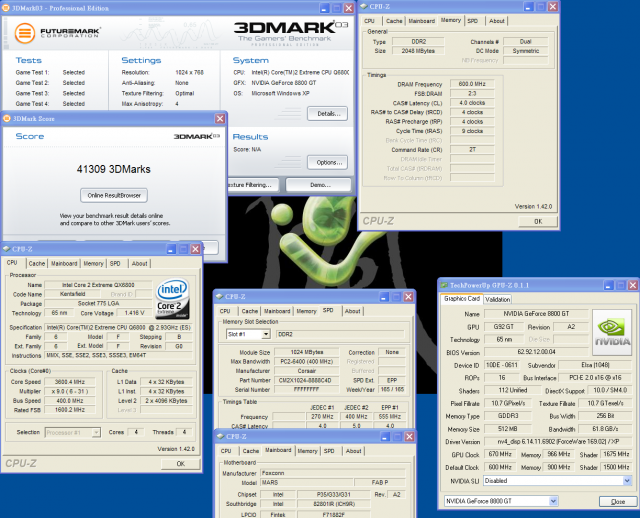Open the Cache tab in CPU-Z processor window
Viewport: 640px width, 518px height.
[37, 263]
